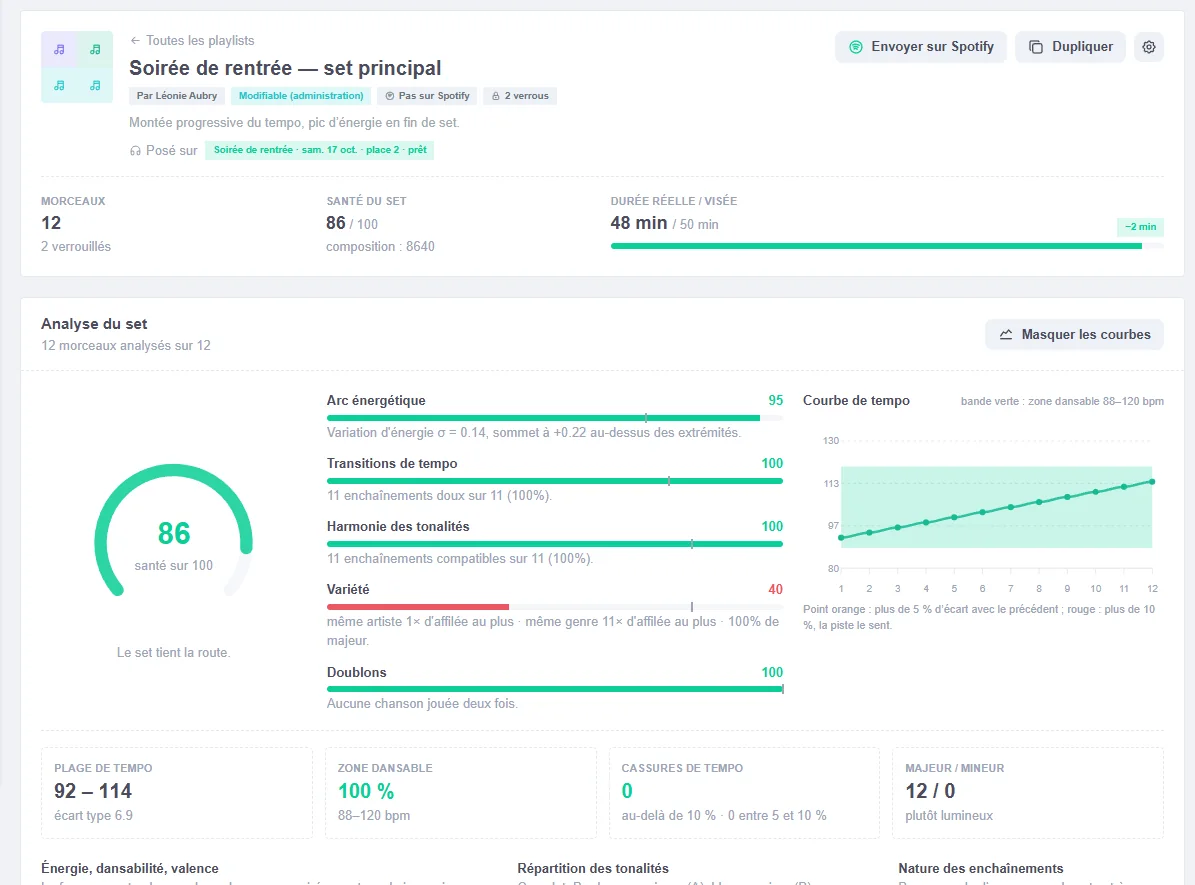The height and width of the screenshot is (885, 1195).
Task: Click the −2 min duration badge
Action: (x=1140, y=226)
